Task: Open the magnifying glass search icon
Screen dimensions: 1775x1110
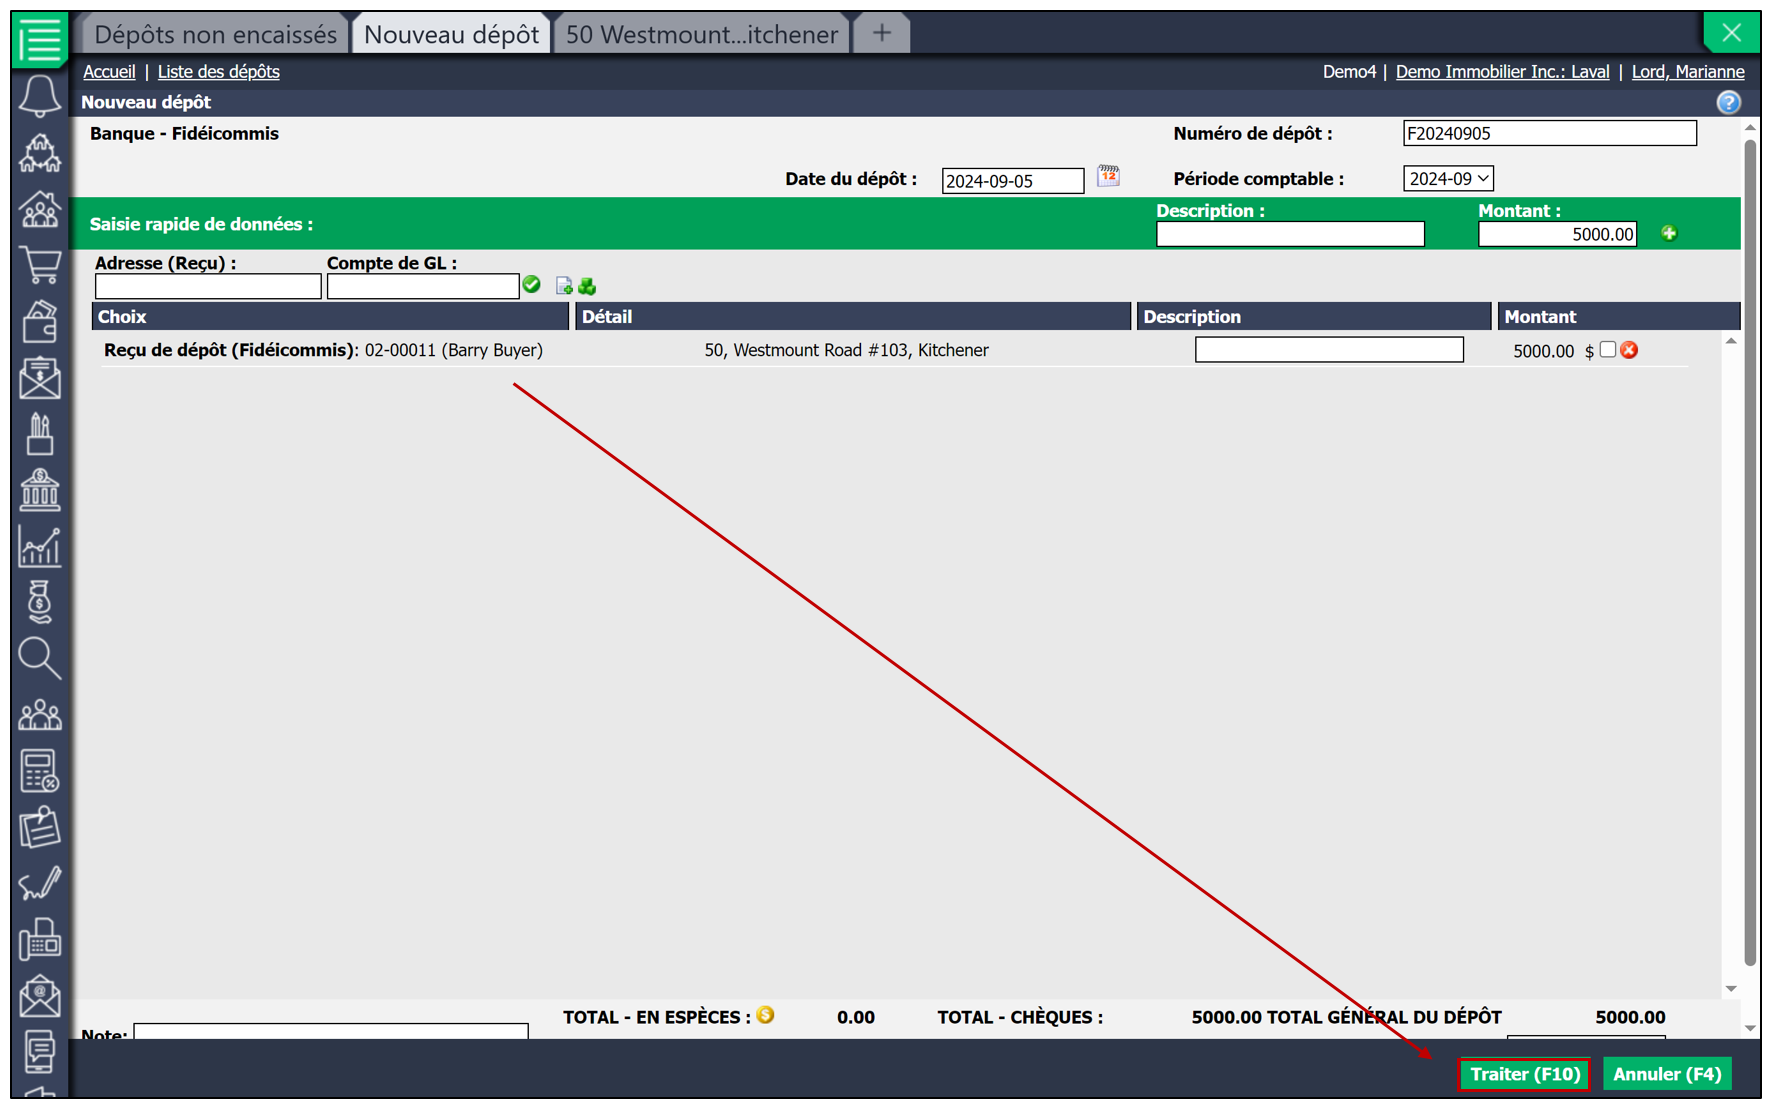Action: [40, 658]
